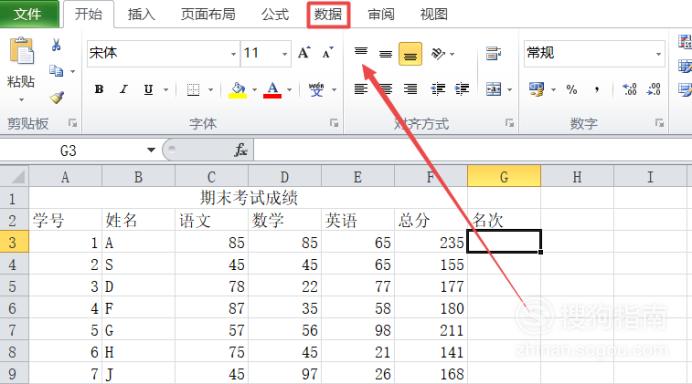Increase font size with large A
This screenshot has height=384, width=692.
[x=304, y=53]
